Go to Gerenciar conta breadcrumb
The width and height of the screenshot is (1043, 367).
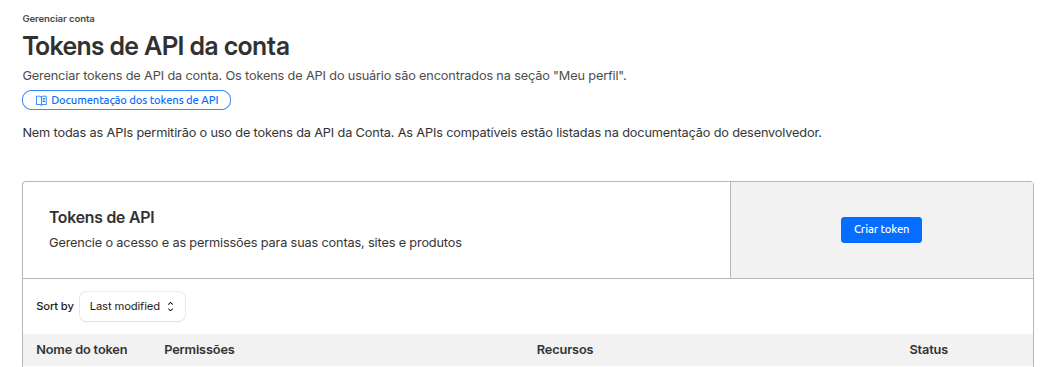[59, 19]
